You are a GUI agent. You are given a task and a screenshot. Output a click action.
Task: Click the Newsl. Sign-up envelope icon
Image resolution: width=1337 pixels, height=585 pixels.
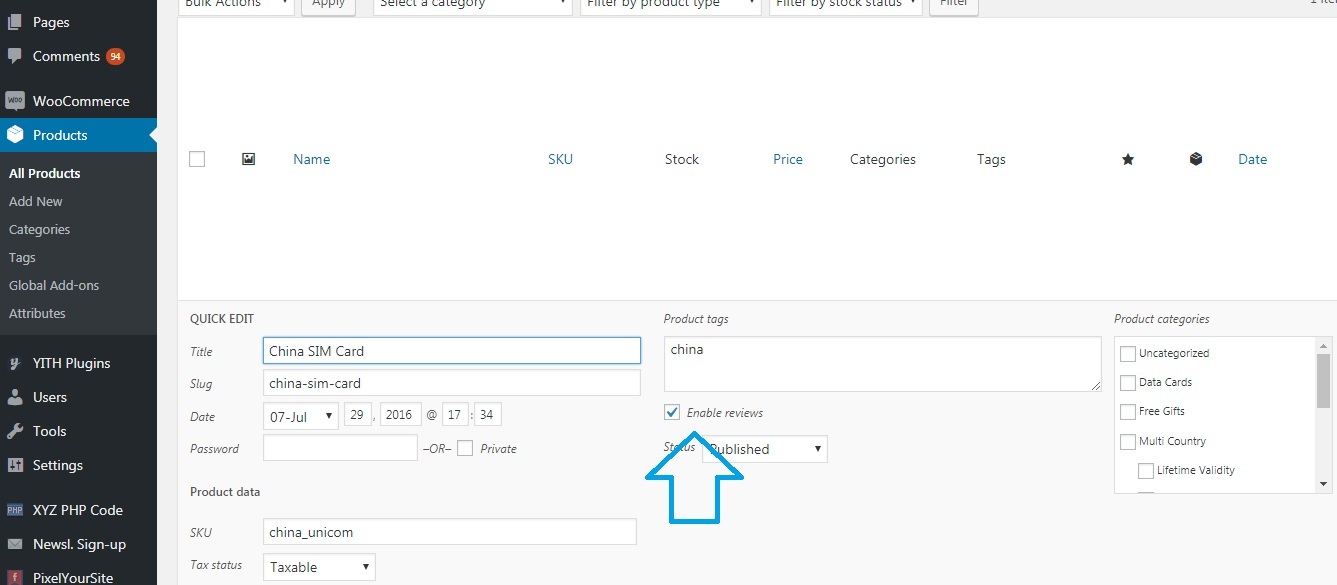coord(15,544)
